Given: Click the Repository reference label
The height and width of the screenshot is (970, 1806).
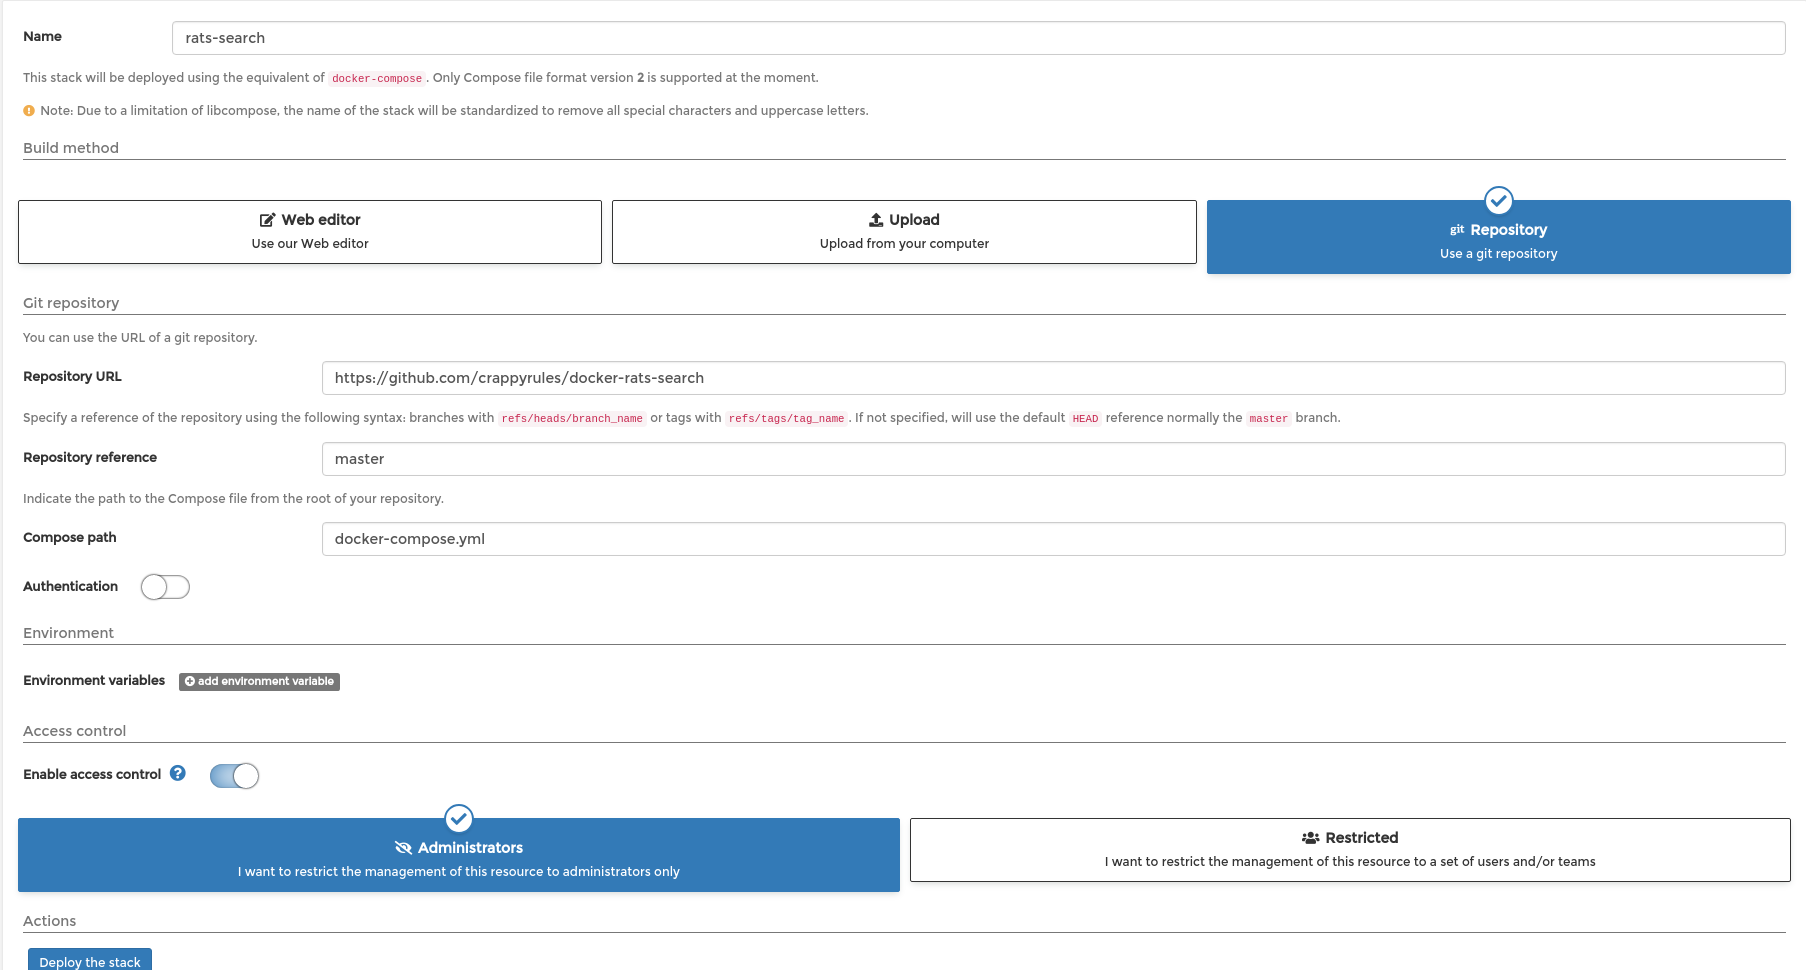Looking at the screenshot, I should [90, 457].
